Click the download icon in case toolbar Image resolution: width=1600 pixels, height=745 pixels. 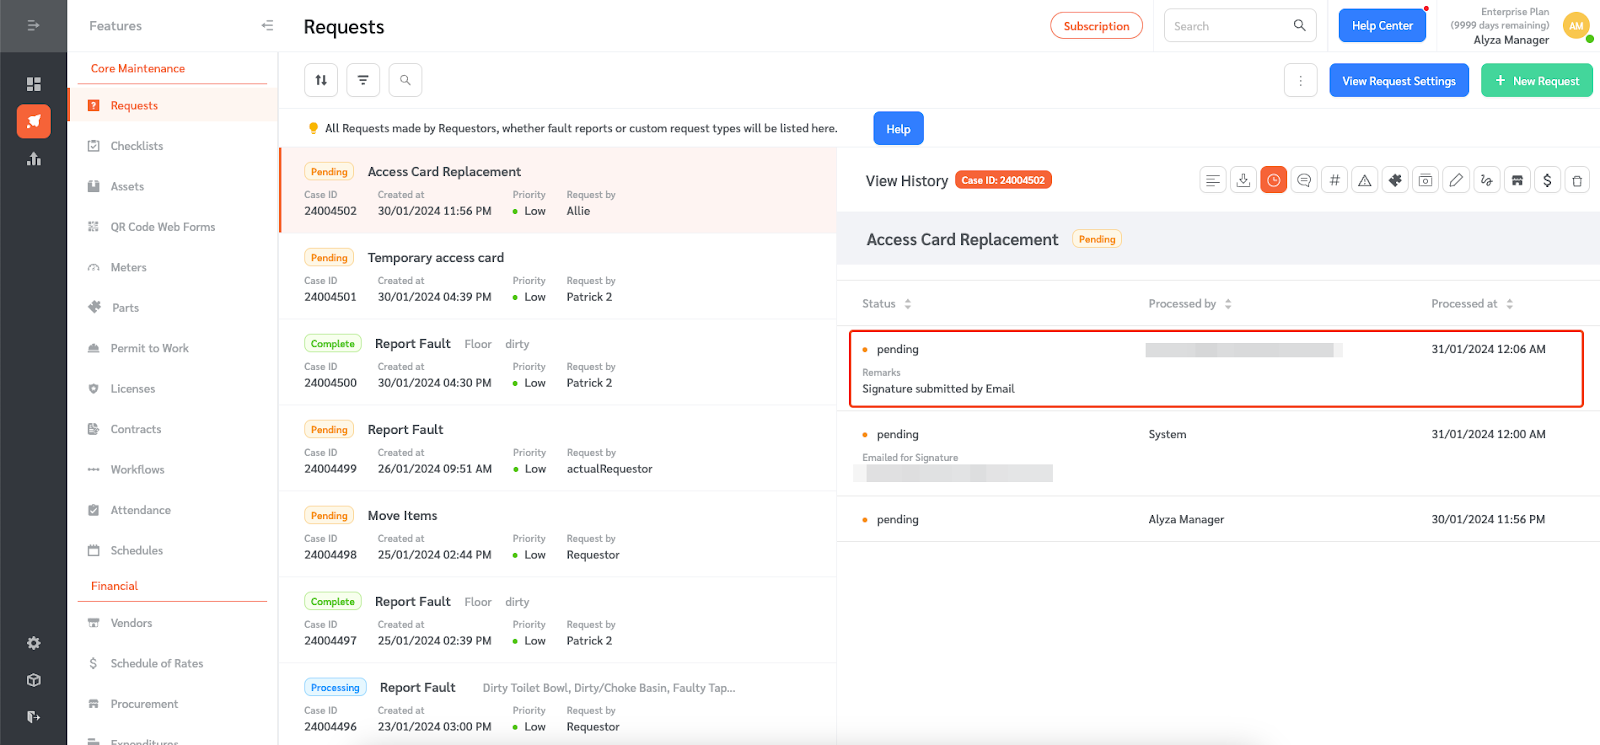[x=1243, y=180]
